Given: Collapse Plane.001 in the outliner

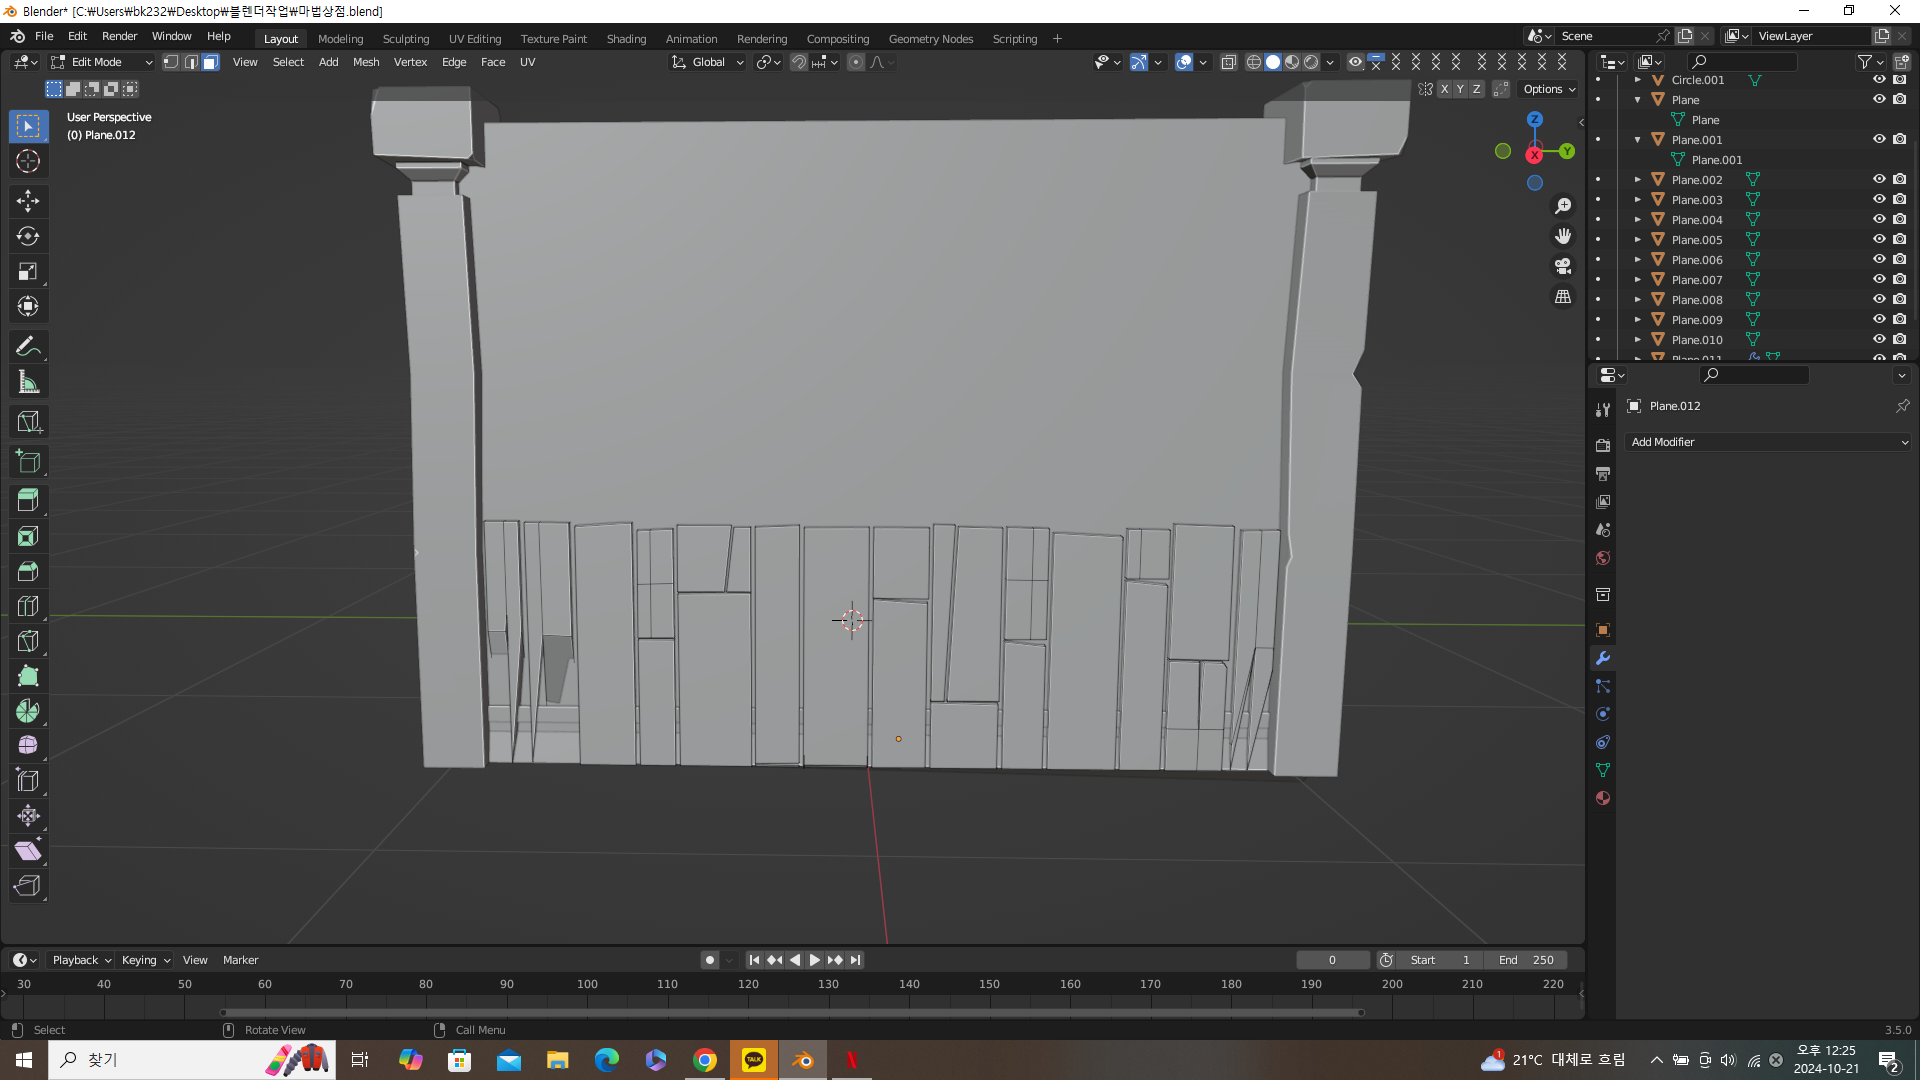Looking at the screenshot, I should (x=1638, y=140).
